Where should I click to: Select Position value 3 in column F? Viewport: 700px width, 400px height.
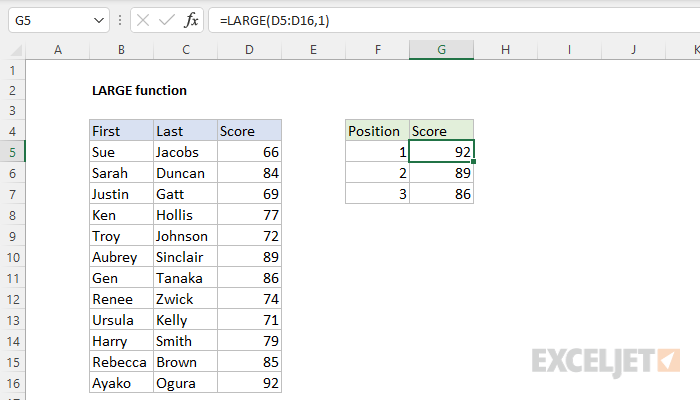[378, 194]
